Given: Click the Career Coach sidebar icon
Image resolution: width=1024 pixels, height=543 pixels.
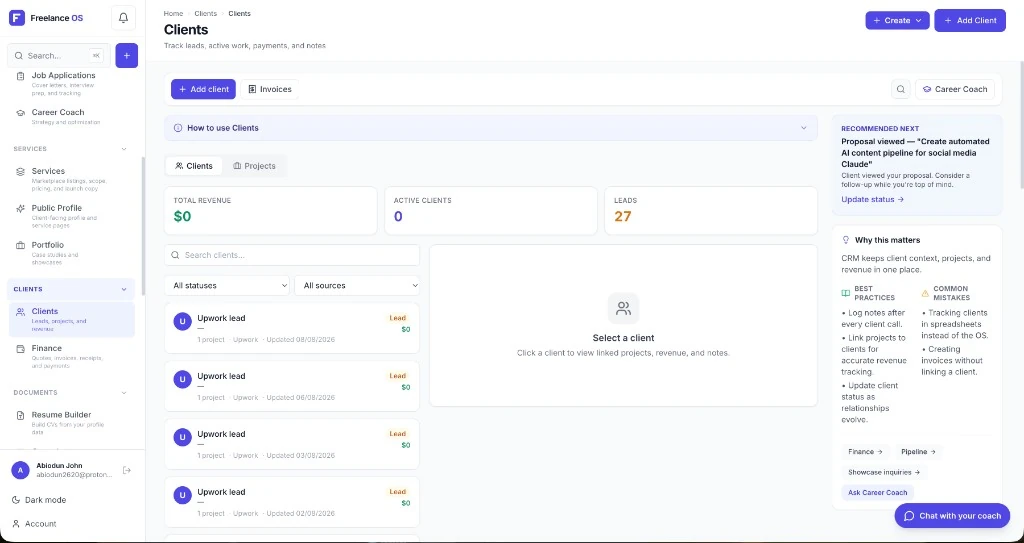Looking at the screenshot, I should (x=21, y=112).
